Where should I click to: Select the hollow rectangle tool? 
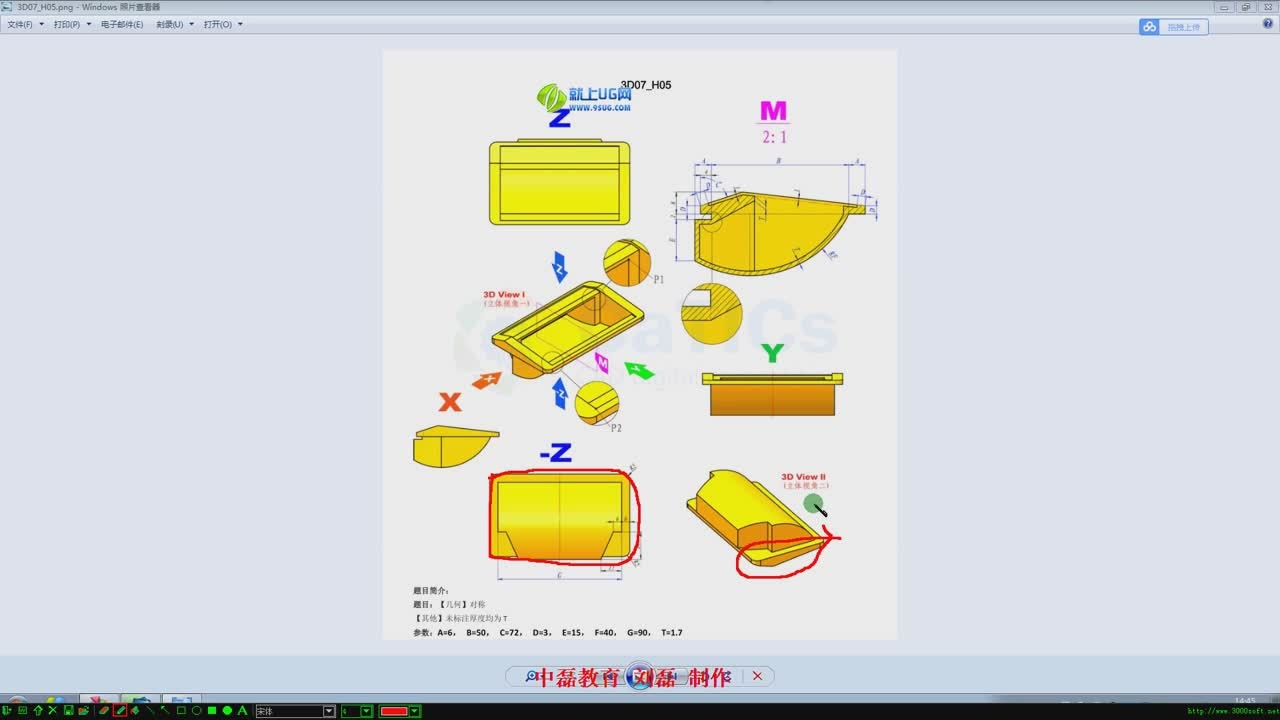(181, 711)
